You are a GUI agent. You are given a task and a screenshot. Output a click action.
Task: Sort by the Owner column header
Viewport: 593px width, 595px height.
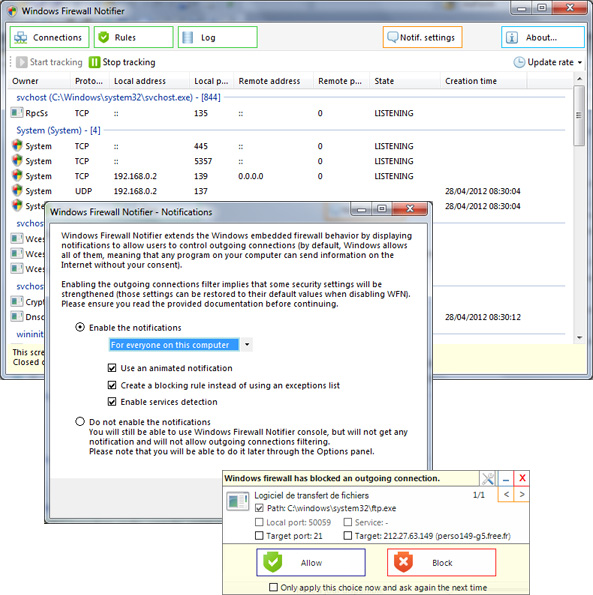click(x=39, y=81)
